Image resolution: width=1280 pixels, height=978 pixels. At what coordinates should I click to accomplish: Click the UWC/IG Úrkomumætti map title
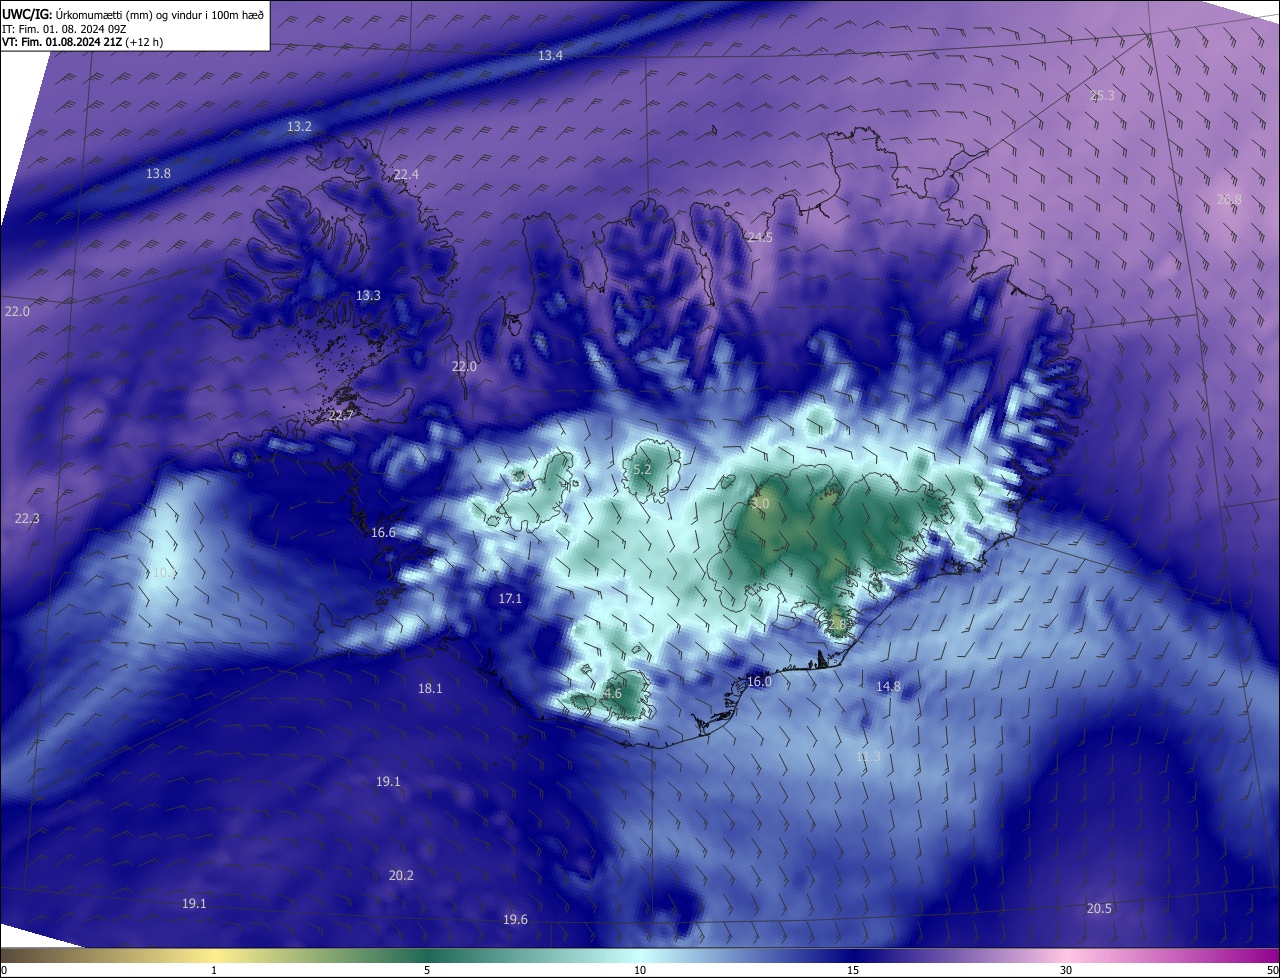click(133, 14)
